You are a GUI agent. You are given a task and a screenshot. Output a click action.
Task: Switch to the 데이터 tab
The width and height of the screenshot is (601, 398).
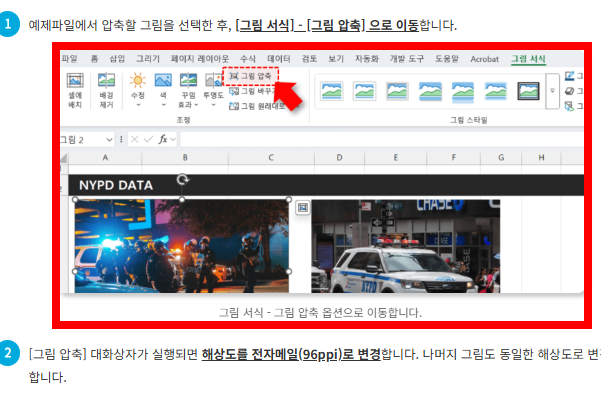pos(279,59)
